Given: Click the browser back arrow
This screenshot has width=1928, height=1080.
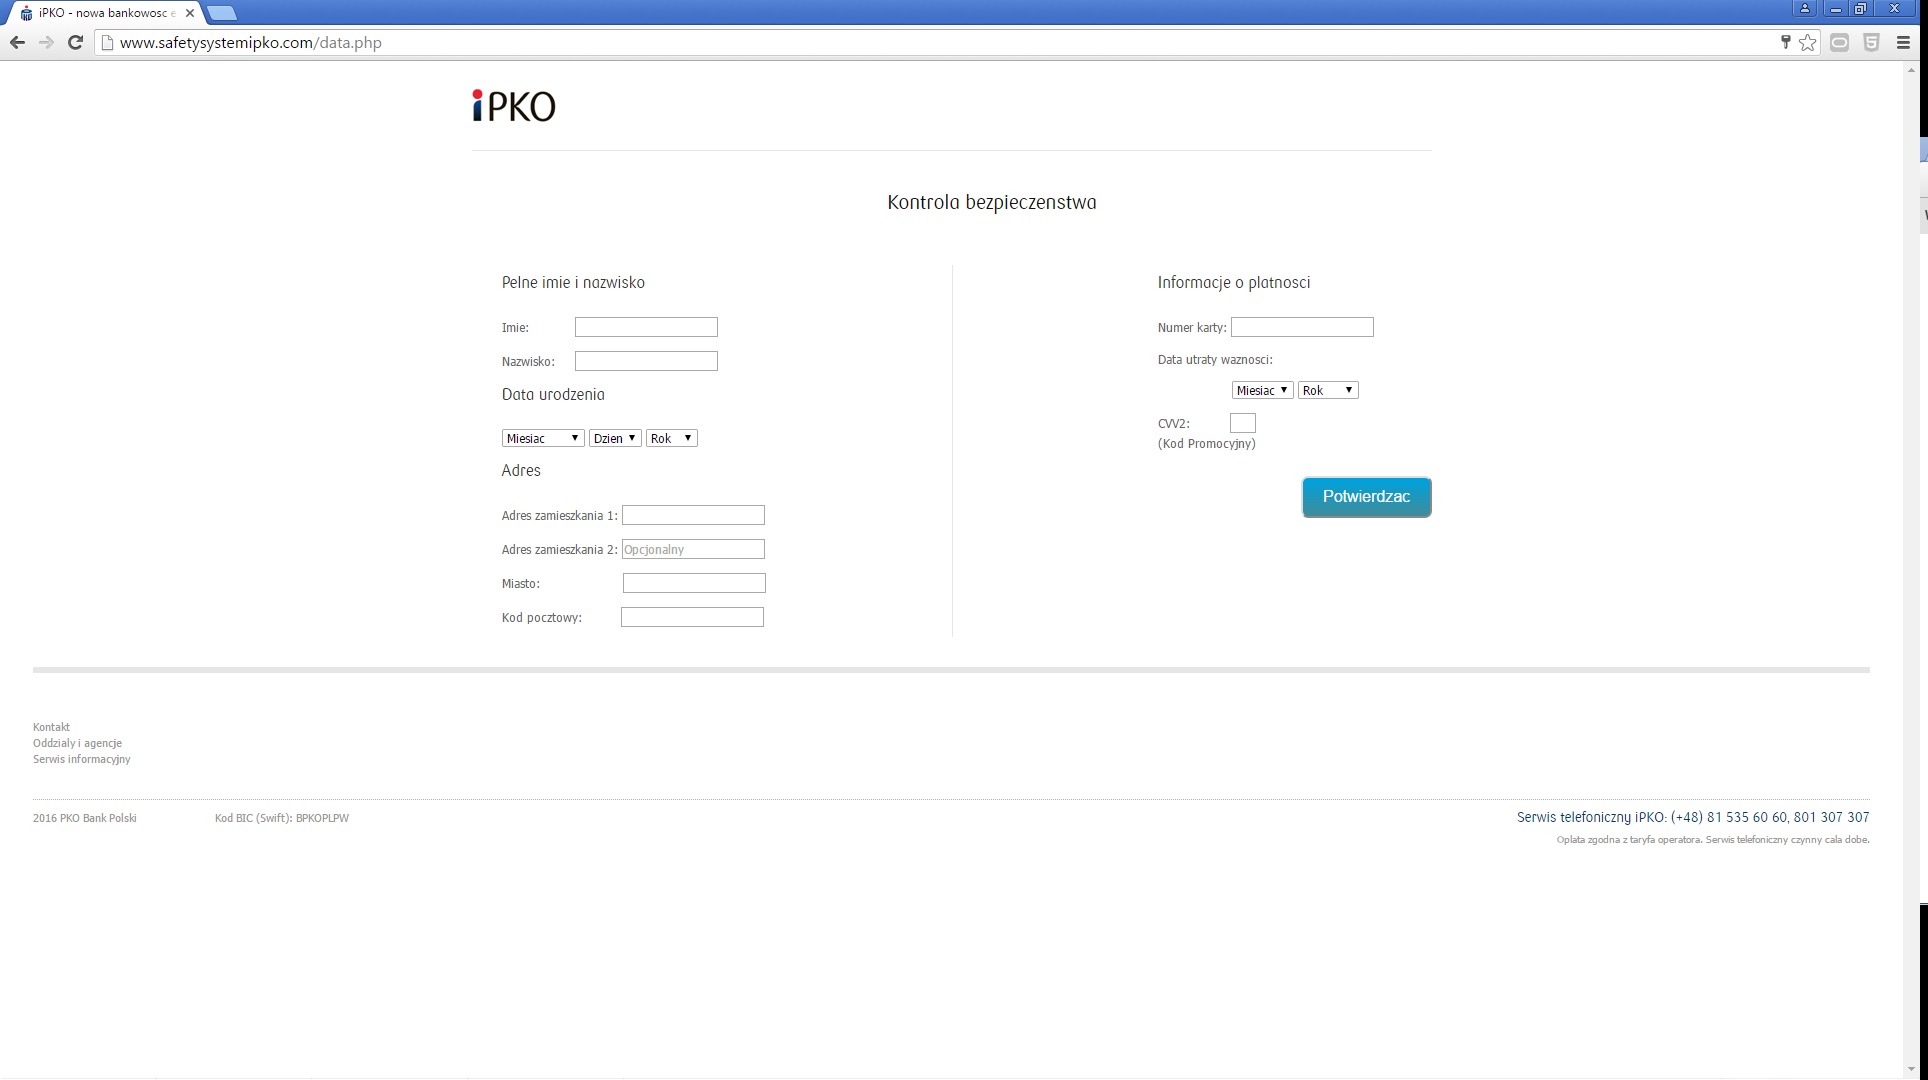Looking at the screenshot, I should 17,42.
